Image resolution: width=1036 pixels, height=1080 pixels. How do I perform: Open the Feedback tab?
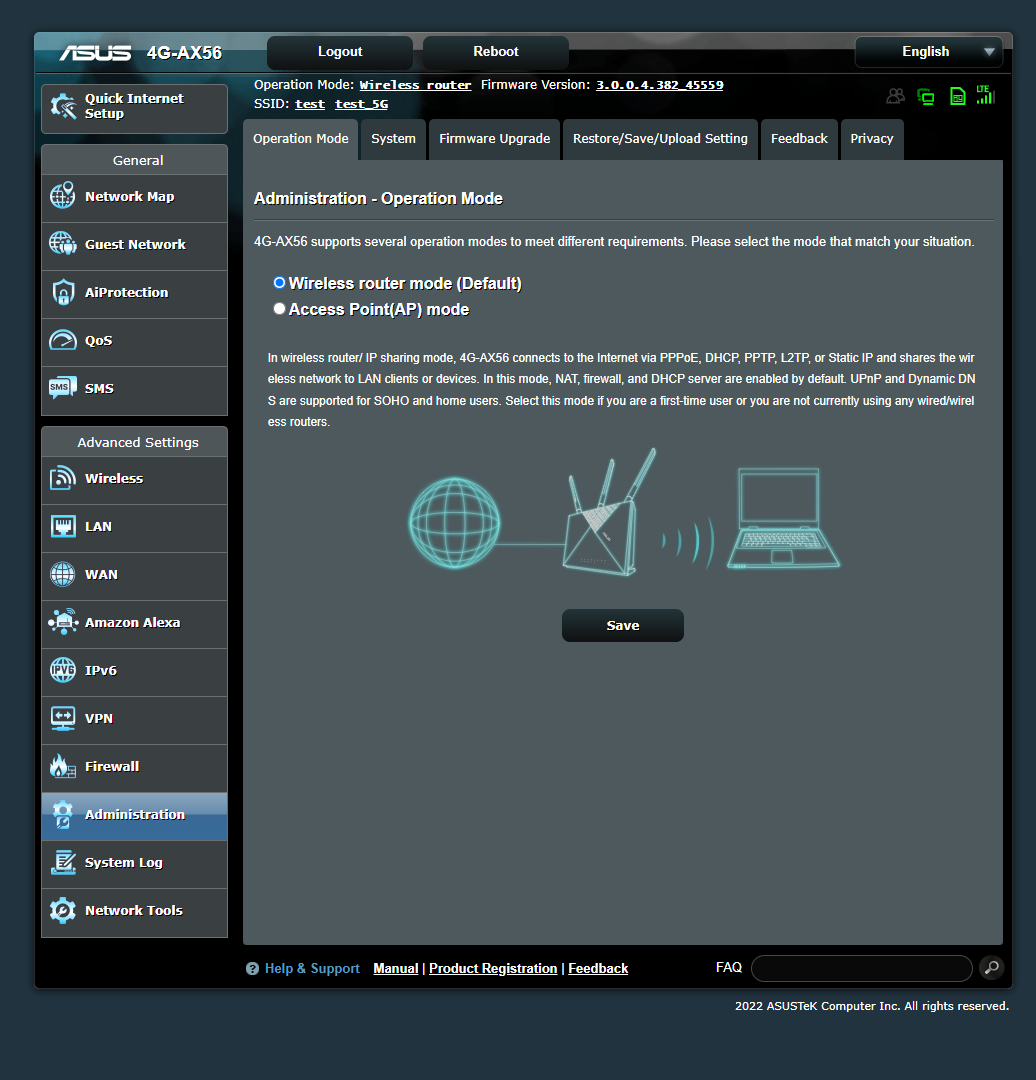click(799, 139)
